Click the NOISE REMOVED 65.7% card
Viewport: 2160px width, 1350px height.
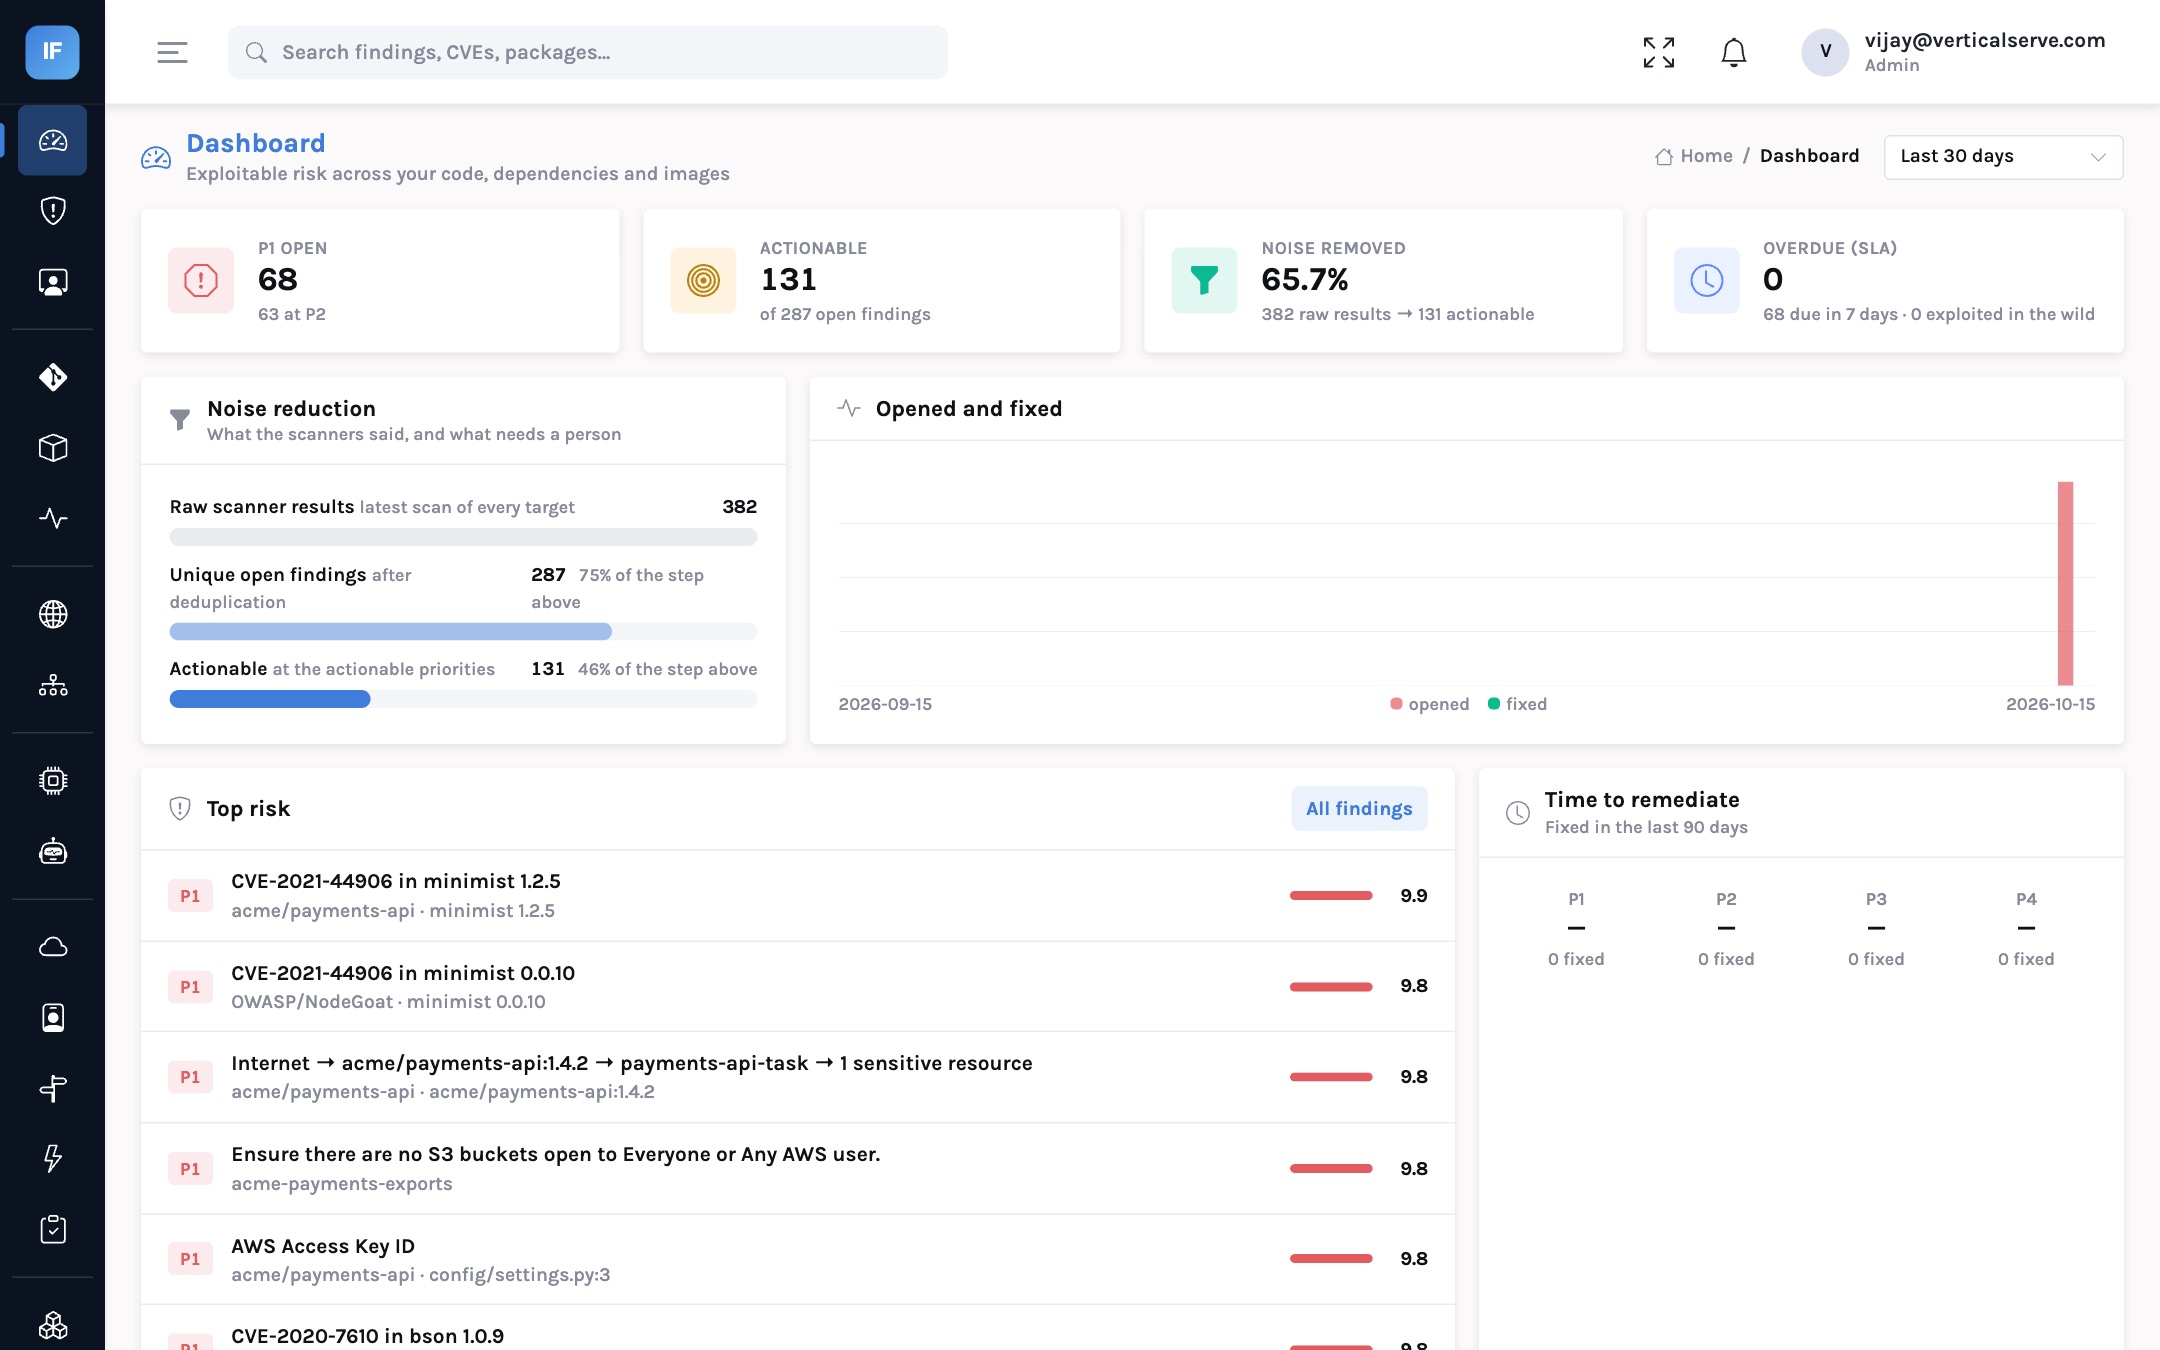pyautogui.click(x=1383, y=280)
